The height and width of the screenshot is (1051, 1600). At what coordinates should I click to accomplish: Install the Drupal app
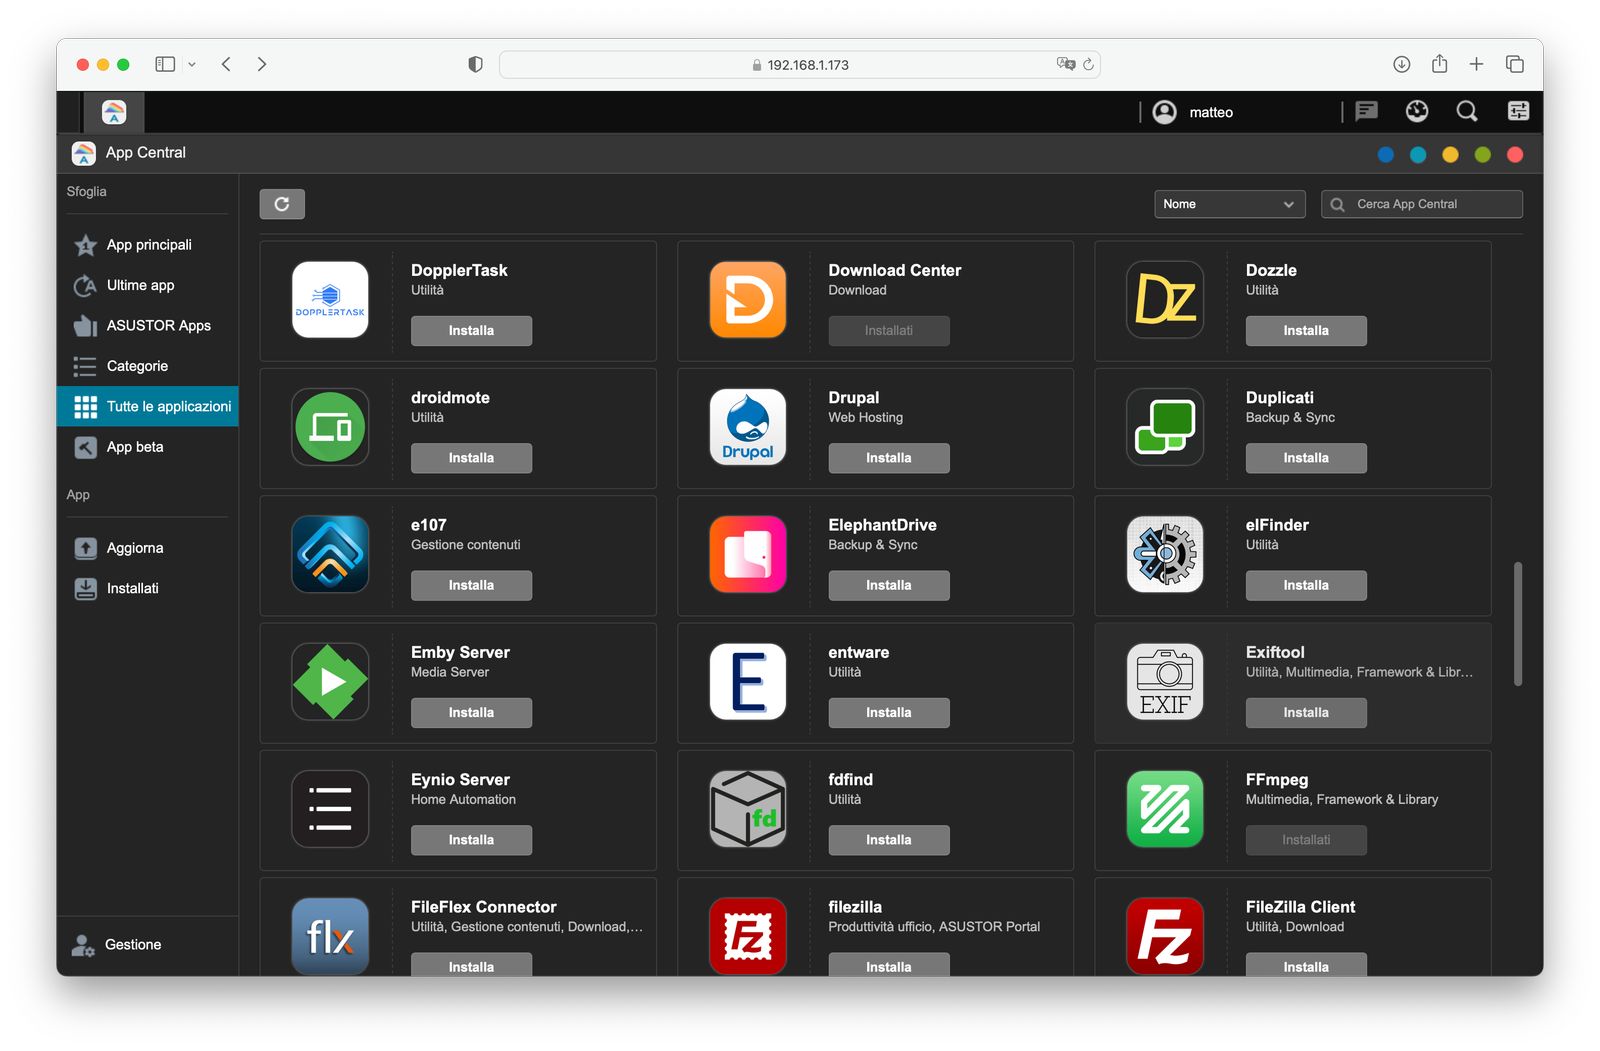click(x=889, y=458)
